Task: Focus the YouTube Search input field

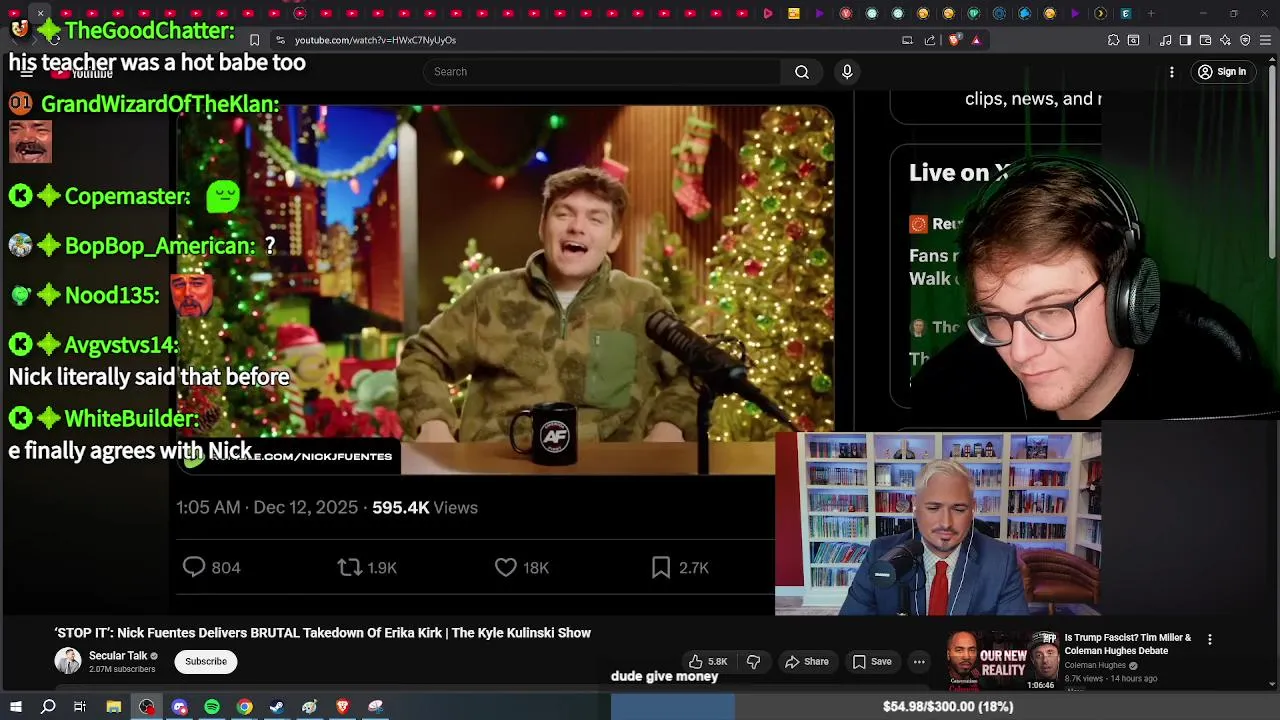Action: [x=604, y=72]
